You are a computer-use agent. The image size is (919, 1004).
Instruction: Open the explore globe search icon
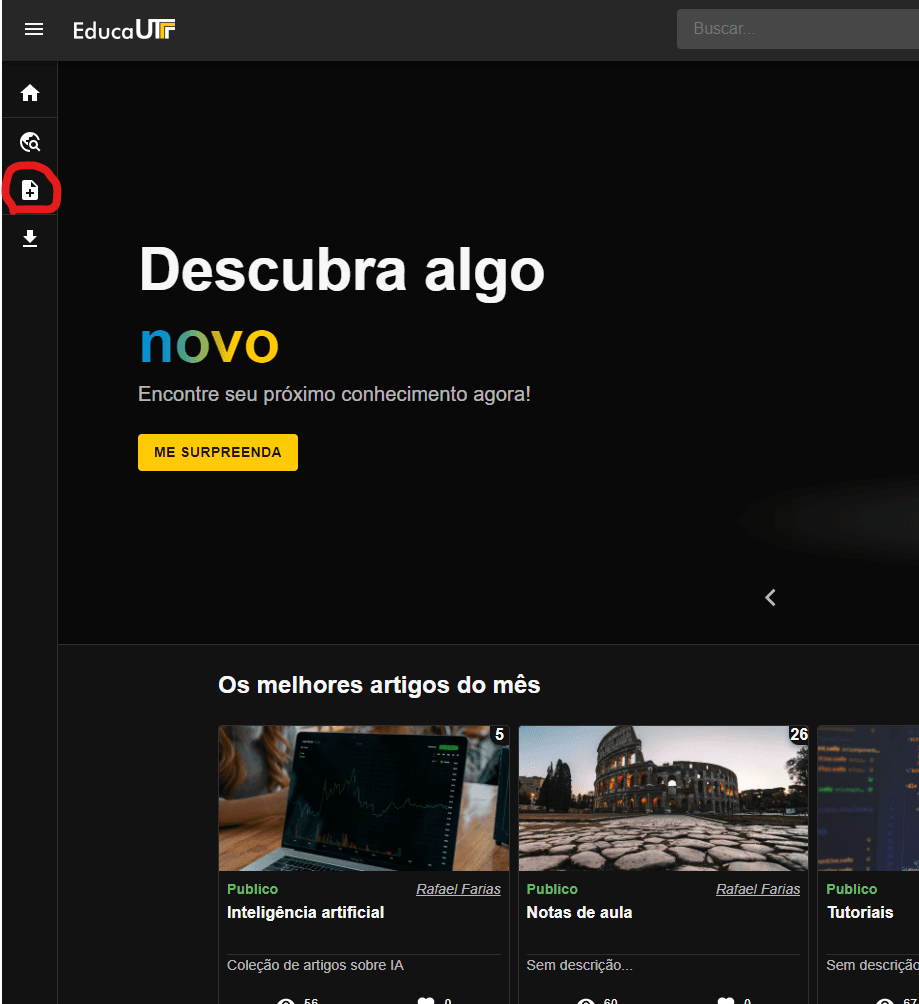point(29,142)
